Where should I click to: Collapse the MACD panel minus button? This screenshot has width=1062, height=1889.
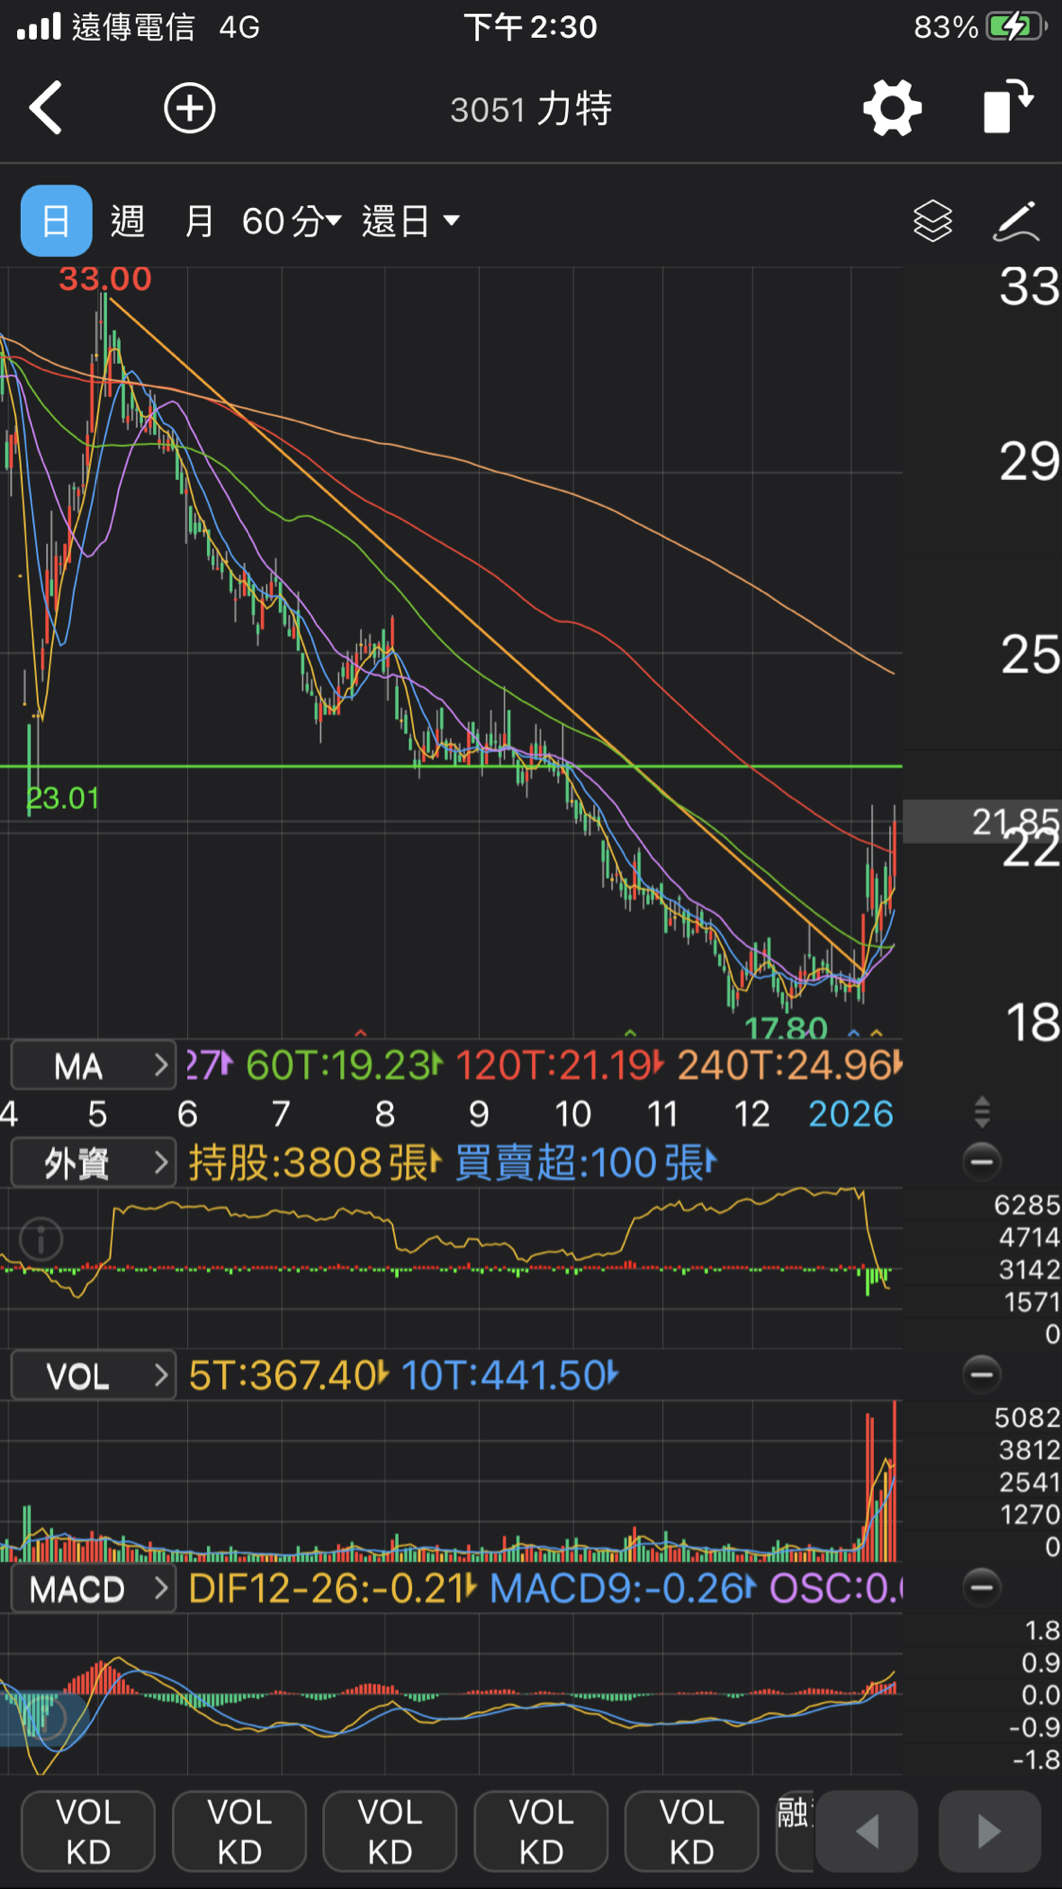982,1587
